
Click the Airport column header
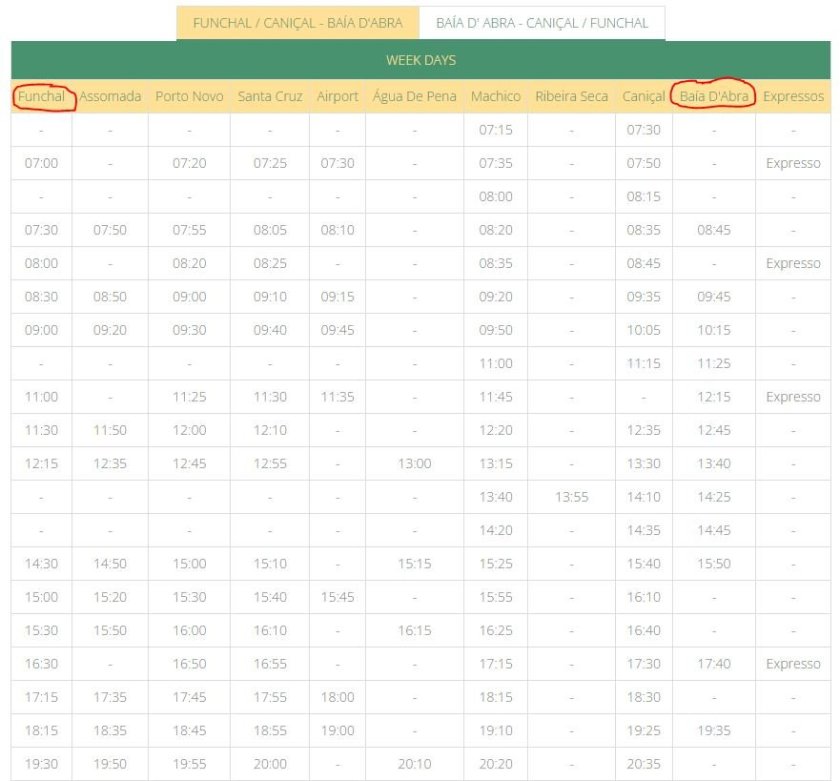pyautogui.click(x=337, y=97)
